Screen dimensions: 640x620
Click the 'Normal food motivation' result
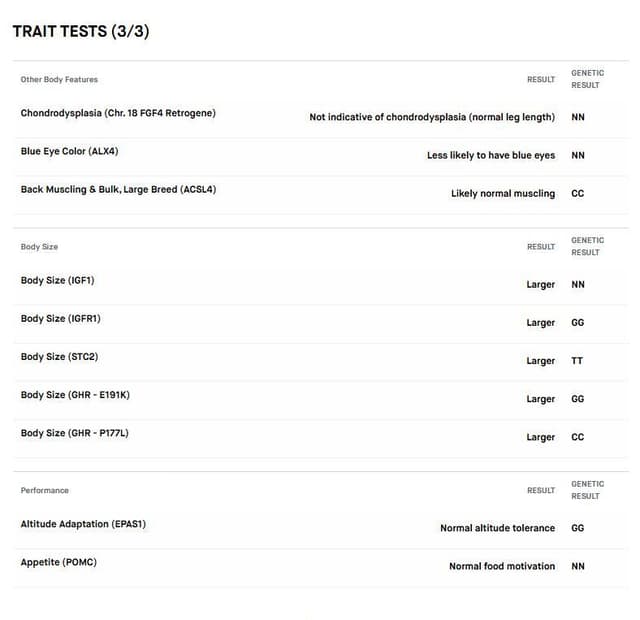(x=502, y=567)
